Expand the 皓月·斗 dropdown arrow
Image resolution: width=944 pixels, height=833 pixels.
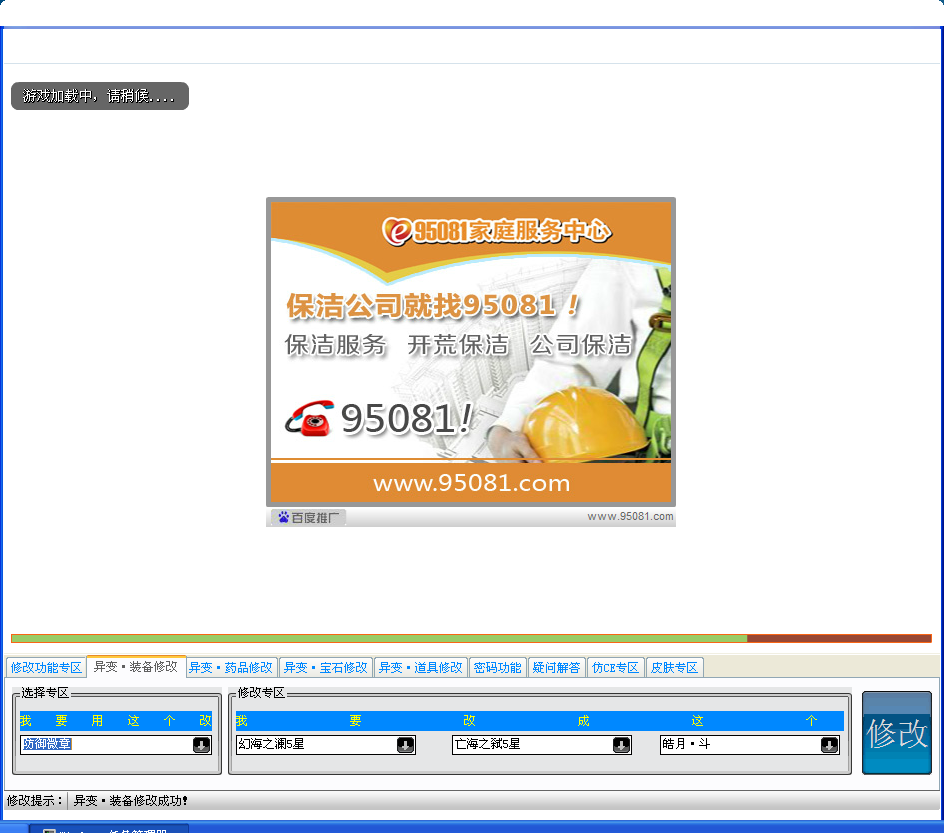[x=830, y=745]
